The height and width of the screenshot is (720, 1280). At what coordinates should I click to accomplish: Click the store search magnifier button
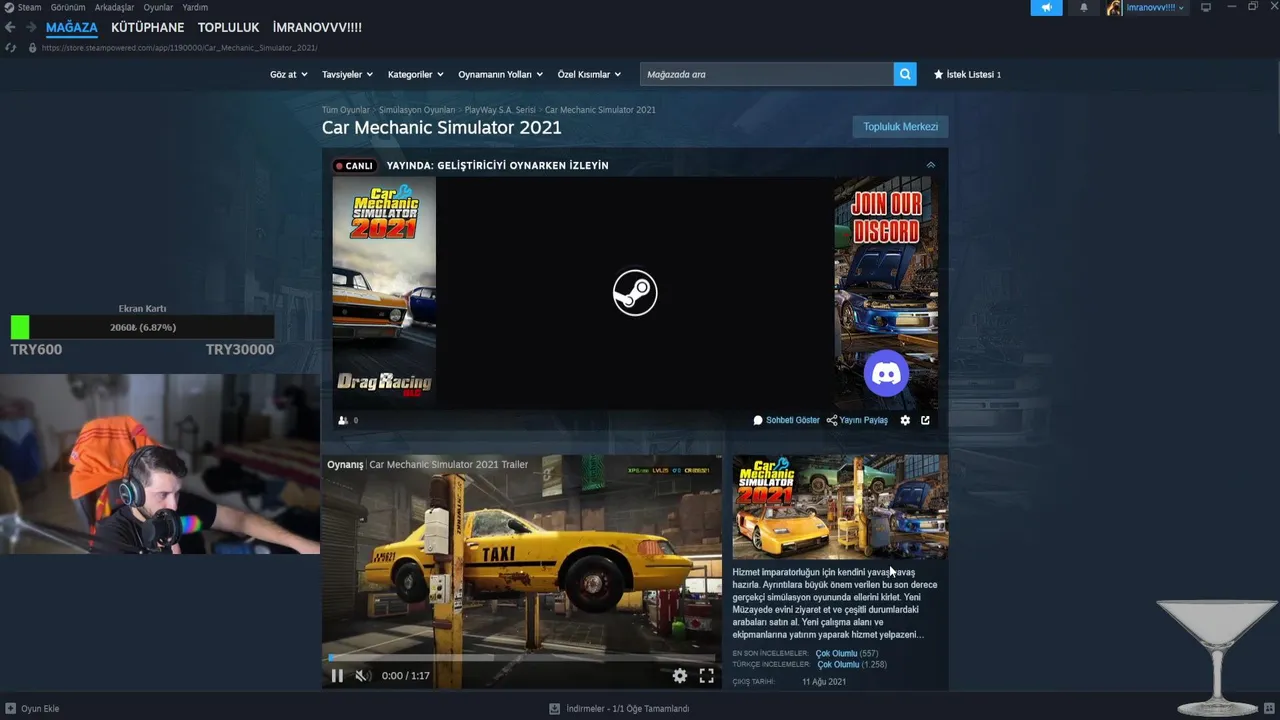pyautogui.click(x=905, y=74)
